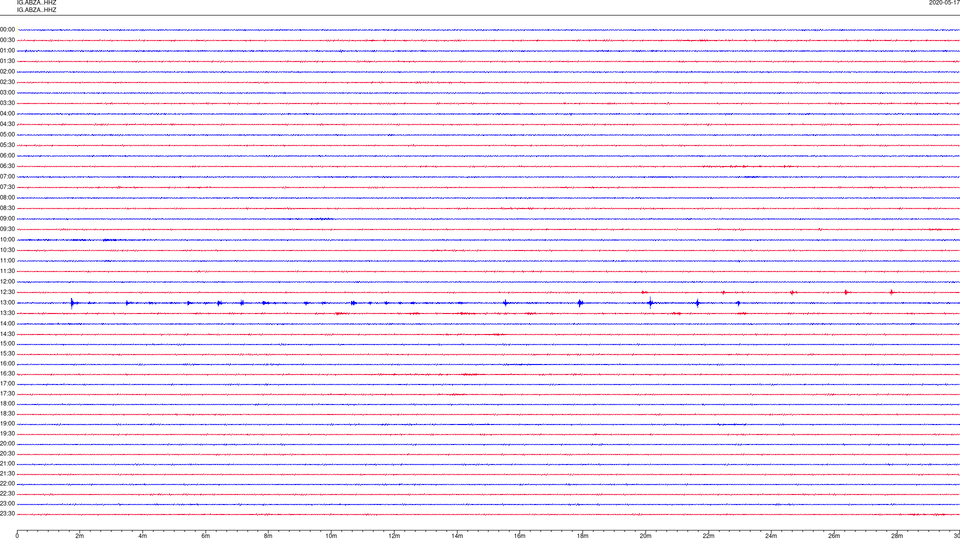Click the tallest 13:00 spike above 20m
Screen dimensions: 960x540
650,302
